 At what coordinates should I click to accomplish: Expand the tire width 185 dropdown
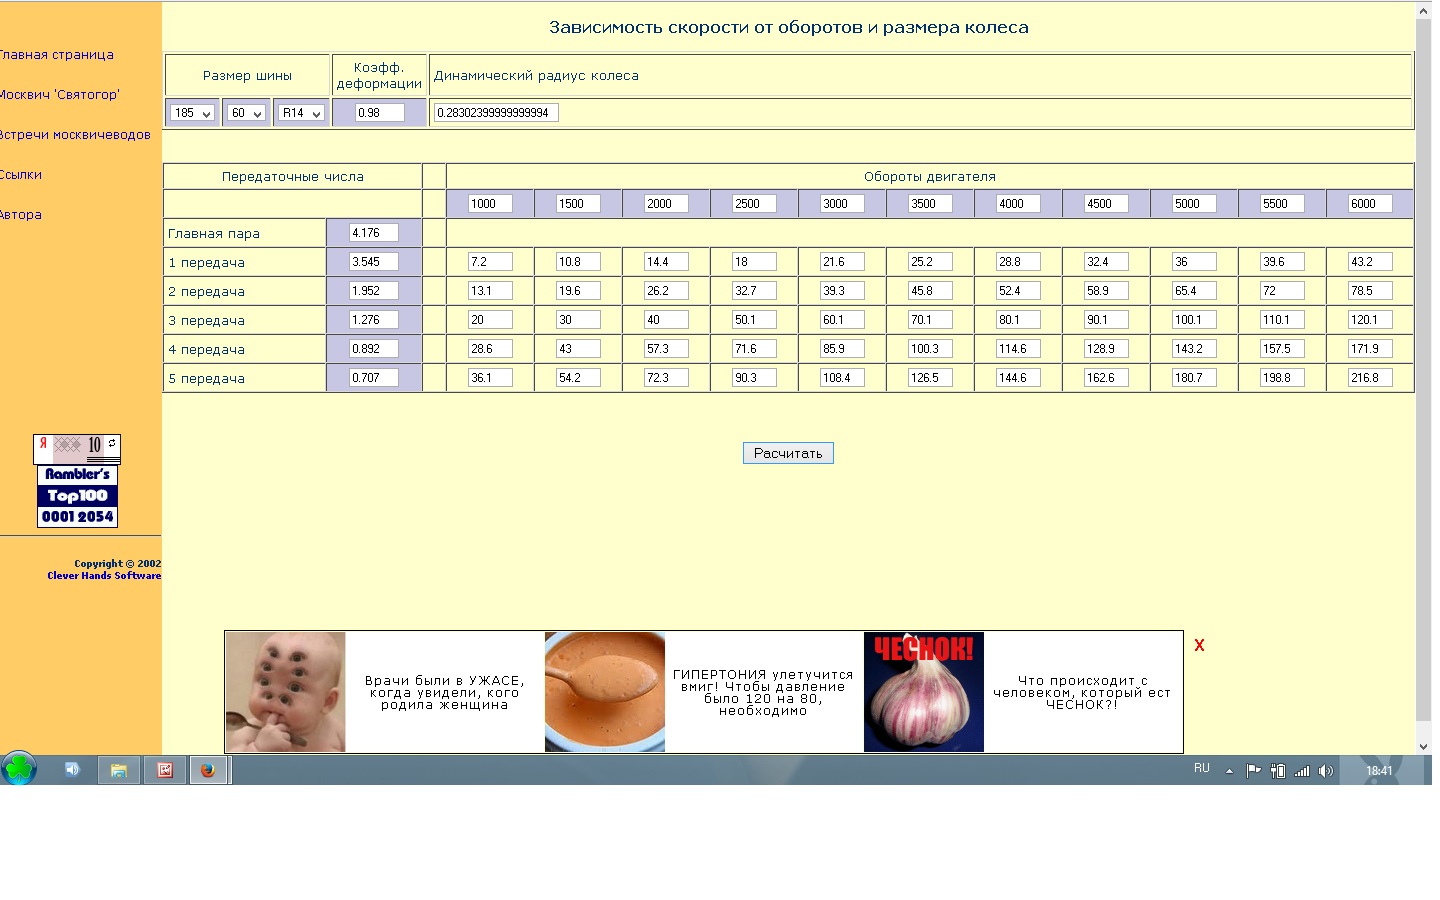[192, 113]
